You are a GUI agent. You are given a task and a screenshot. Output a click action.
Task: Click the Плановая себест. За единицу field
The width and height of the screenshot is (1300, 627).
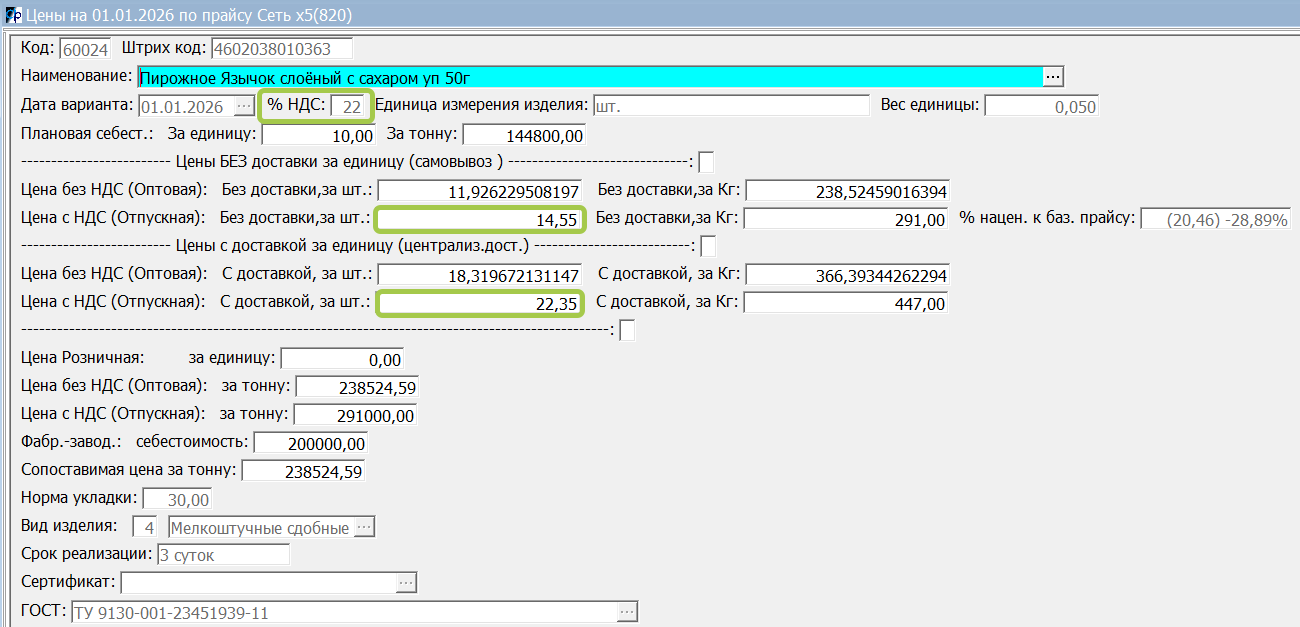(x=319, y=135)
